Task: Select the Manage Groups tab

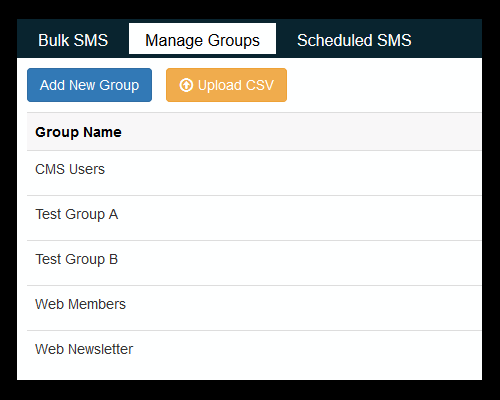Action: pos(202,39)
